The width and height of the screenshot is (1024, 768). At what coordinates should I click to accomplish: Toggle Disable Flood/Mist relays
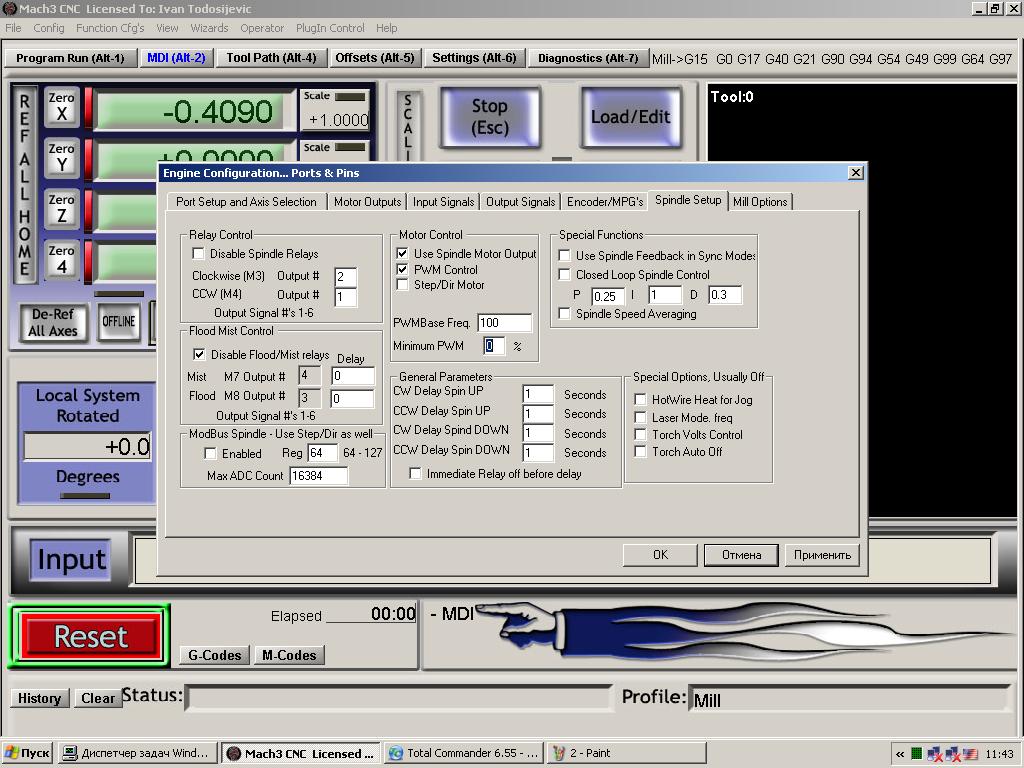[199, 354]
